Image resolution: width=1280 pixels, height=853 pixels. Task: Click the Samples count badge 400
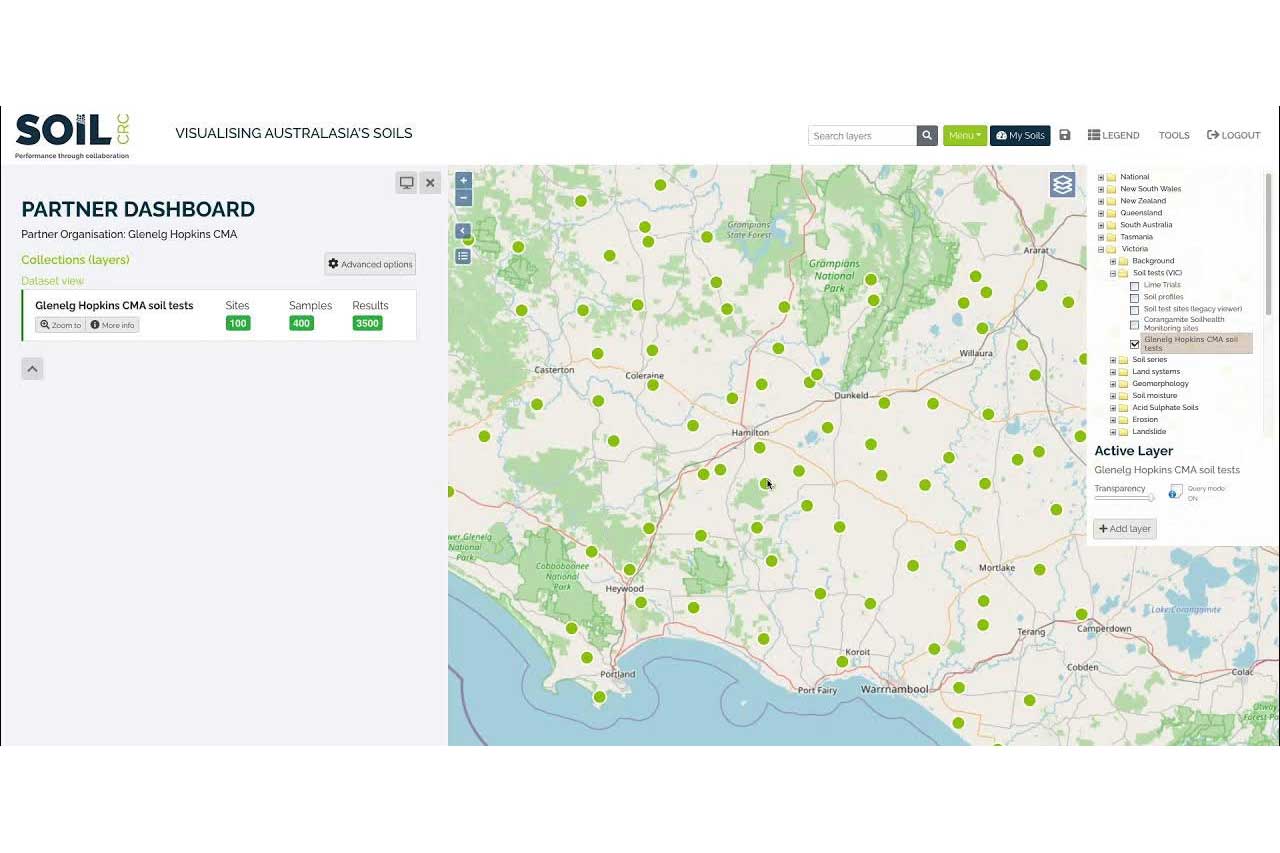pyautogui.click(x=301, y=323)
